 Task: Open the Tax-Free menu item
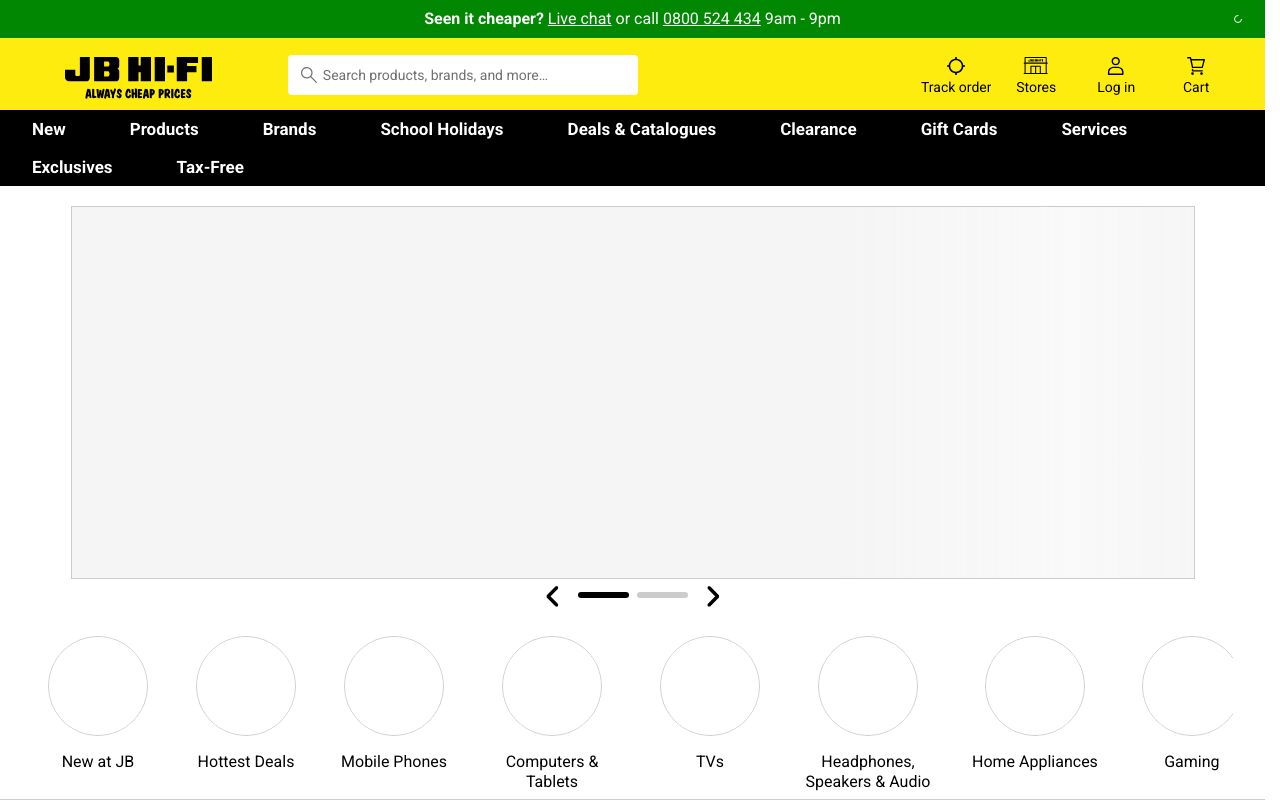(x=210, y=167)
